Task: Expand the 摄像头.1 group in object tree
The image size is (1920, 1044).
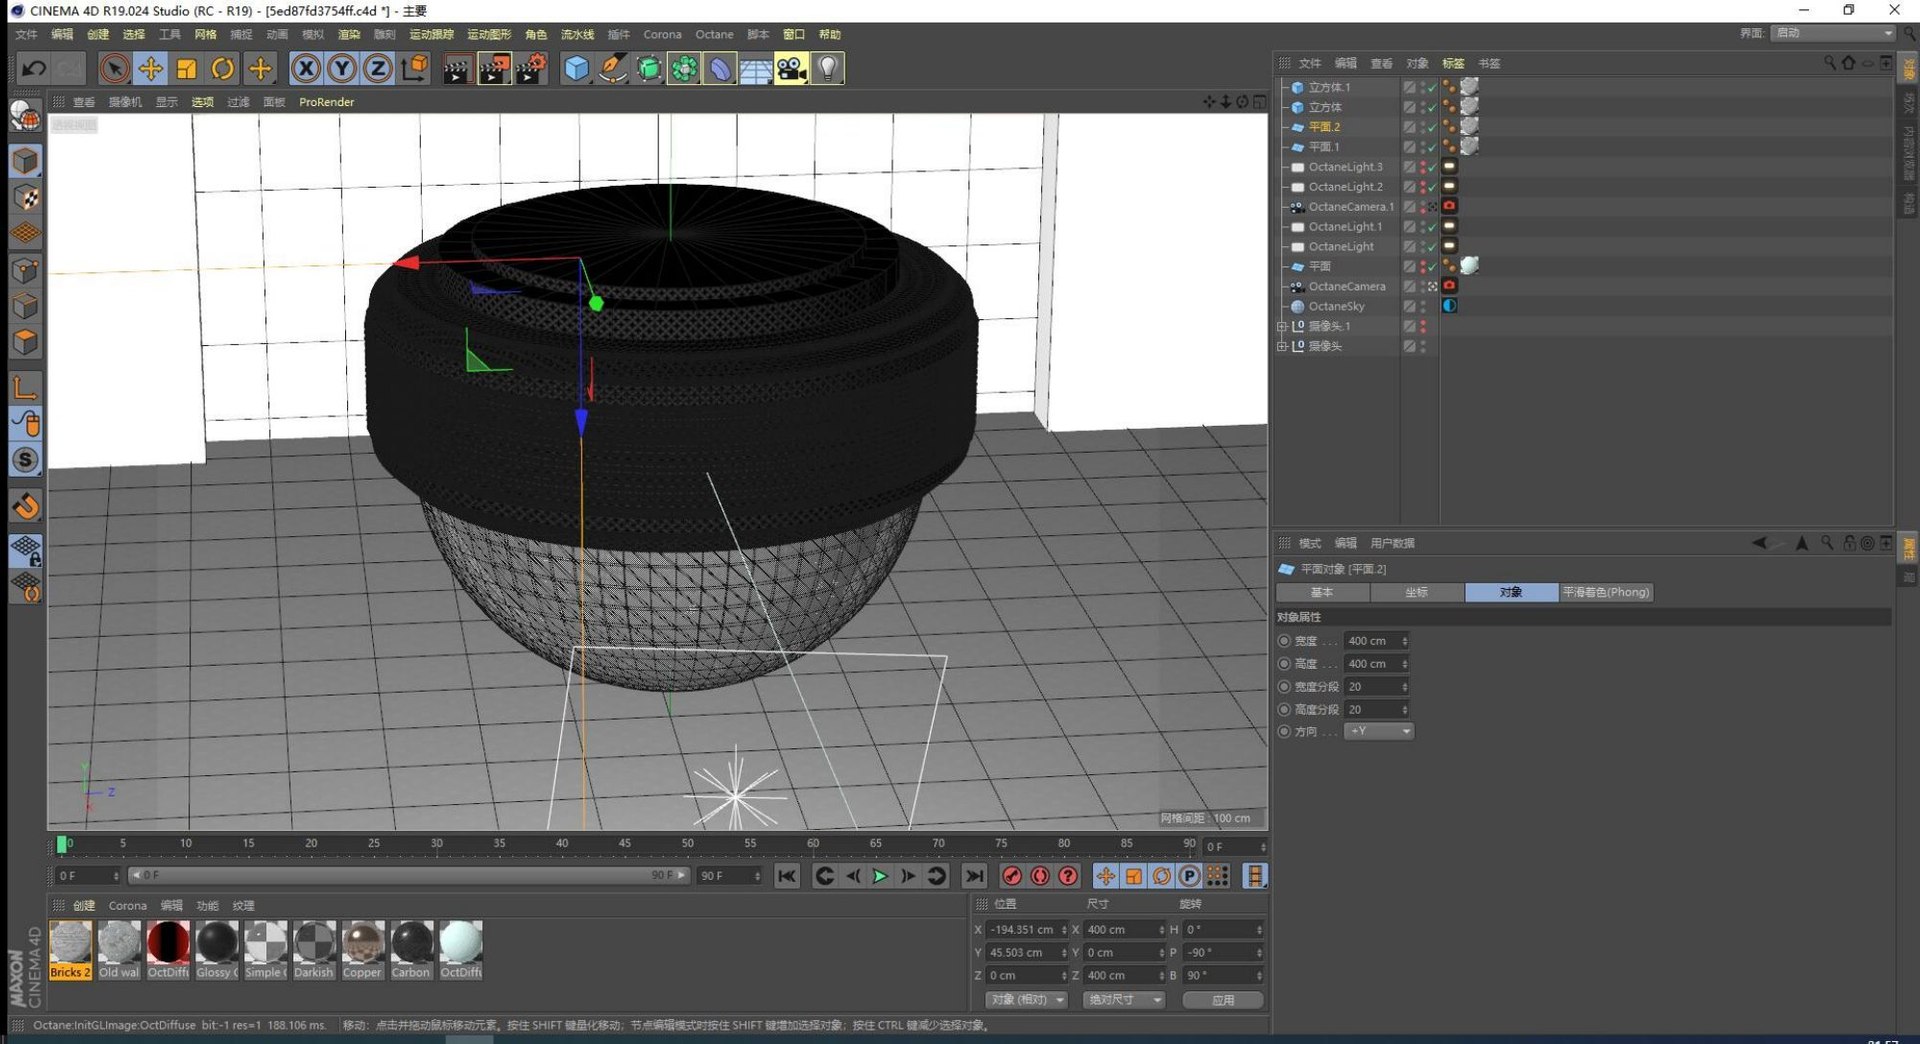Action: 1282,326
